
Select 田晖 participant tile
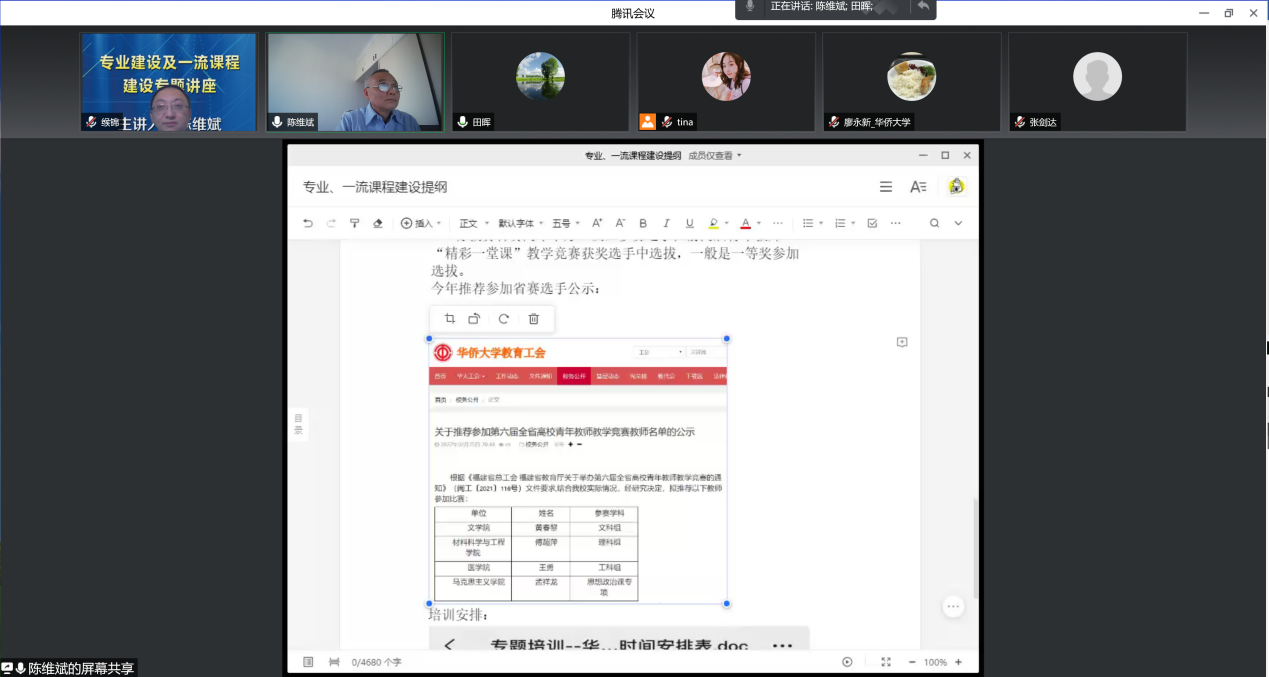tap(541, 82)
